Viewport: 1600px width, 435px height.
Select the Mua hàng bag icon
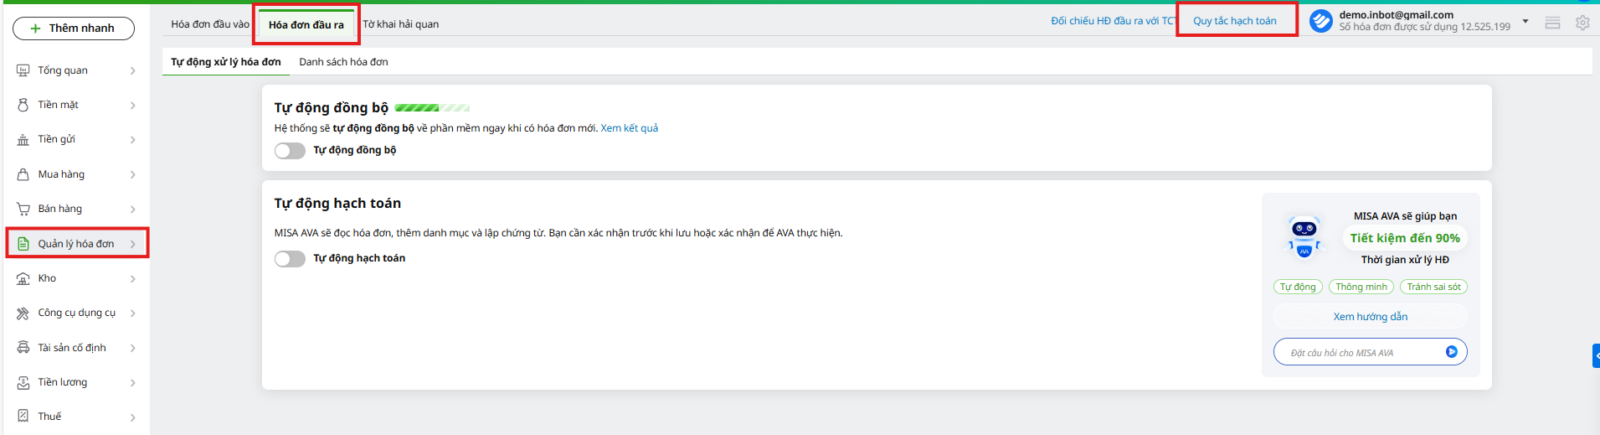pyautogui.click(x=23, y=175)
